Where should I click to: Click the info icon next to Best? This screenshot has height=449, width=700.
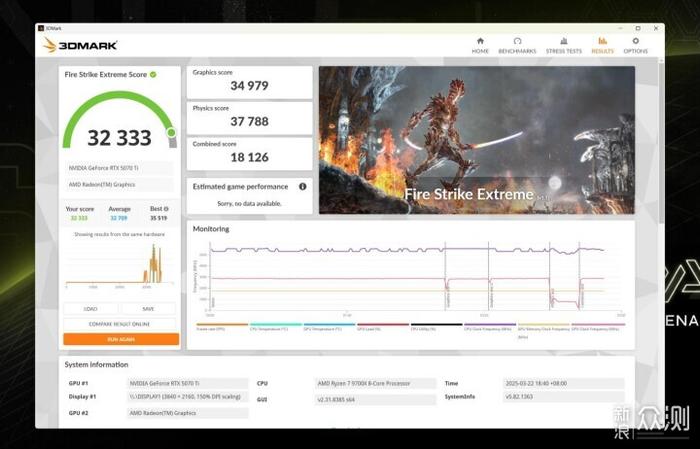(166, 209)
